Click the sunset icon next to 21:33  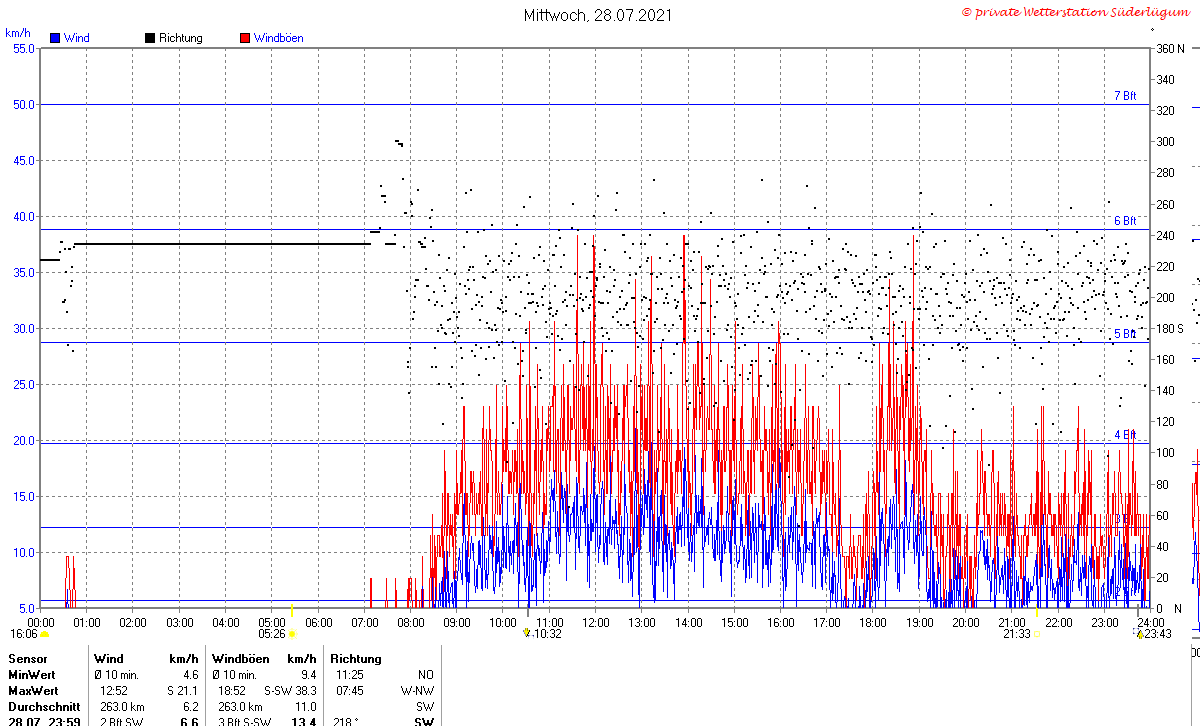(x=1037, y=634)
